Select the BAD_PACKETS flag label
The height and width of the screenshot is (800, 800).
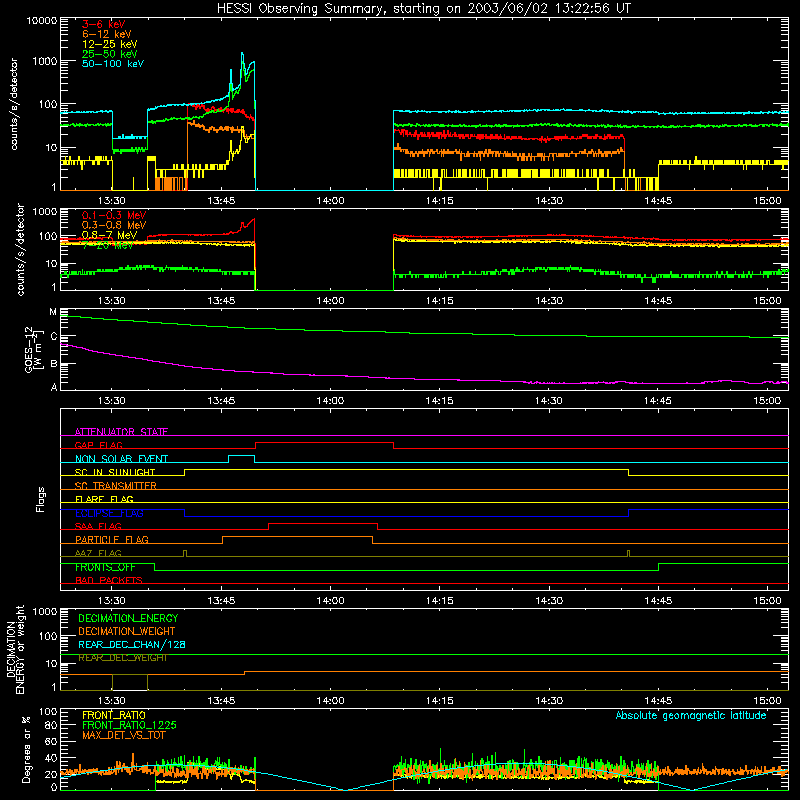click(109, 581)
